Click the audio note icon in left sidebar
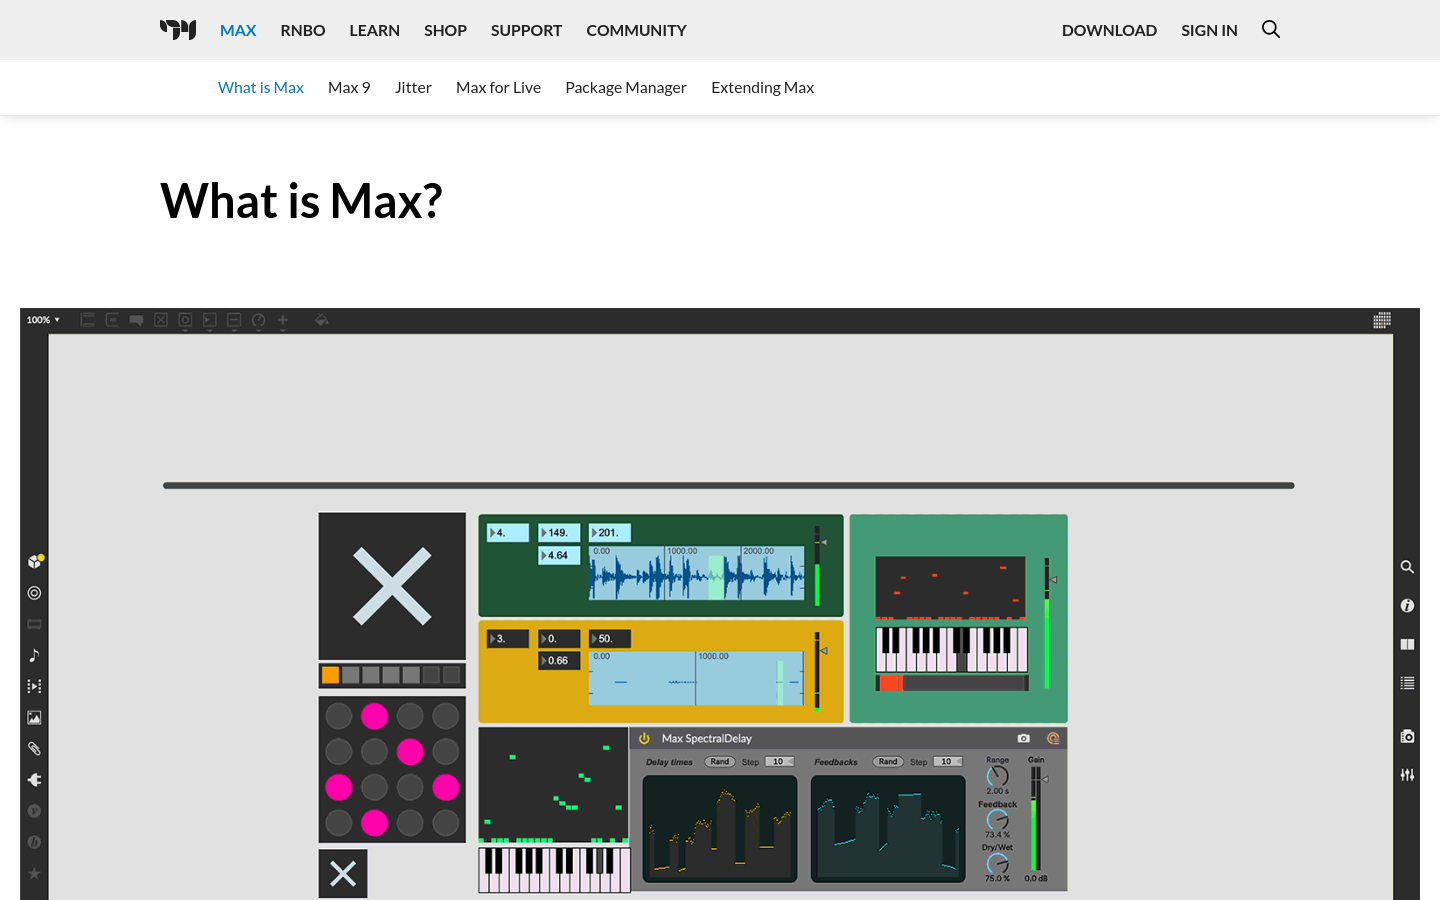 [x=34, y=655]
